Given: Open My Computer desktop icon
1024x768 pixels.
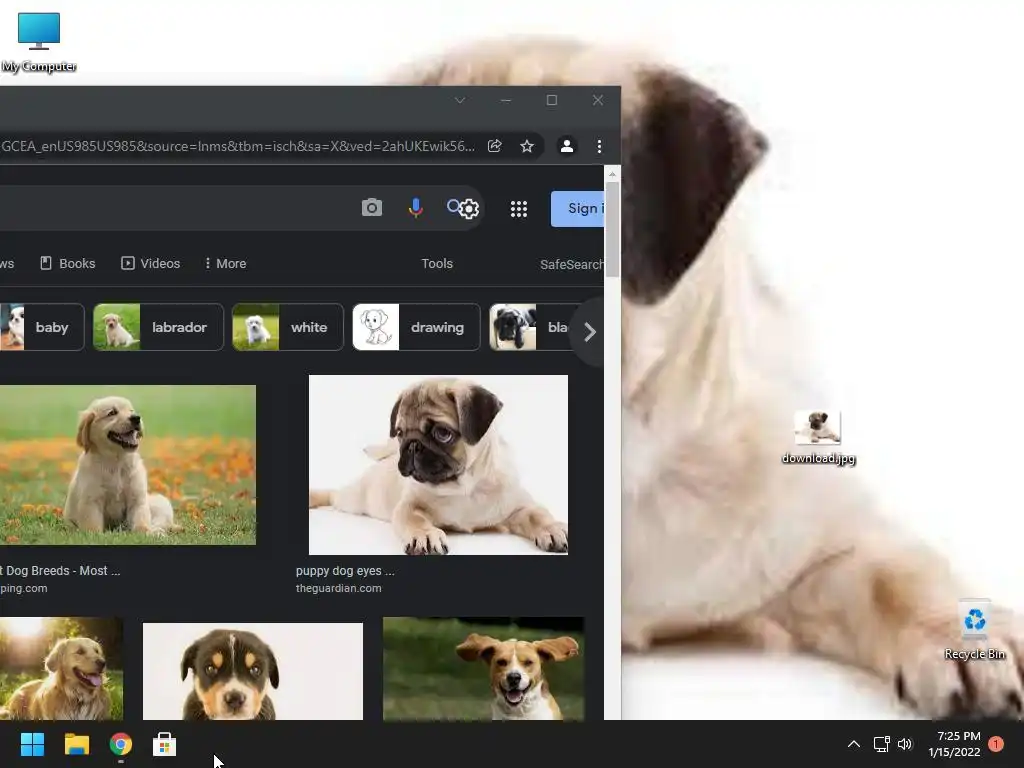Looking at the screenshot, I should tap(39, 42).
